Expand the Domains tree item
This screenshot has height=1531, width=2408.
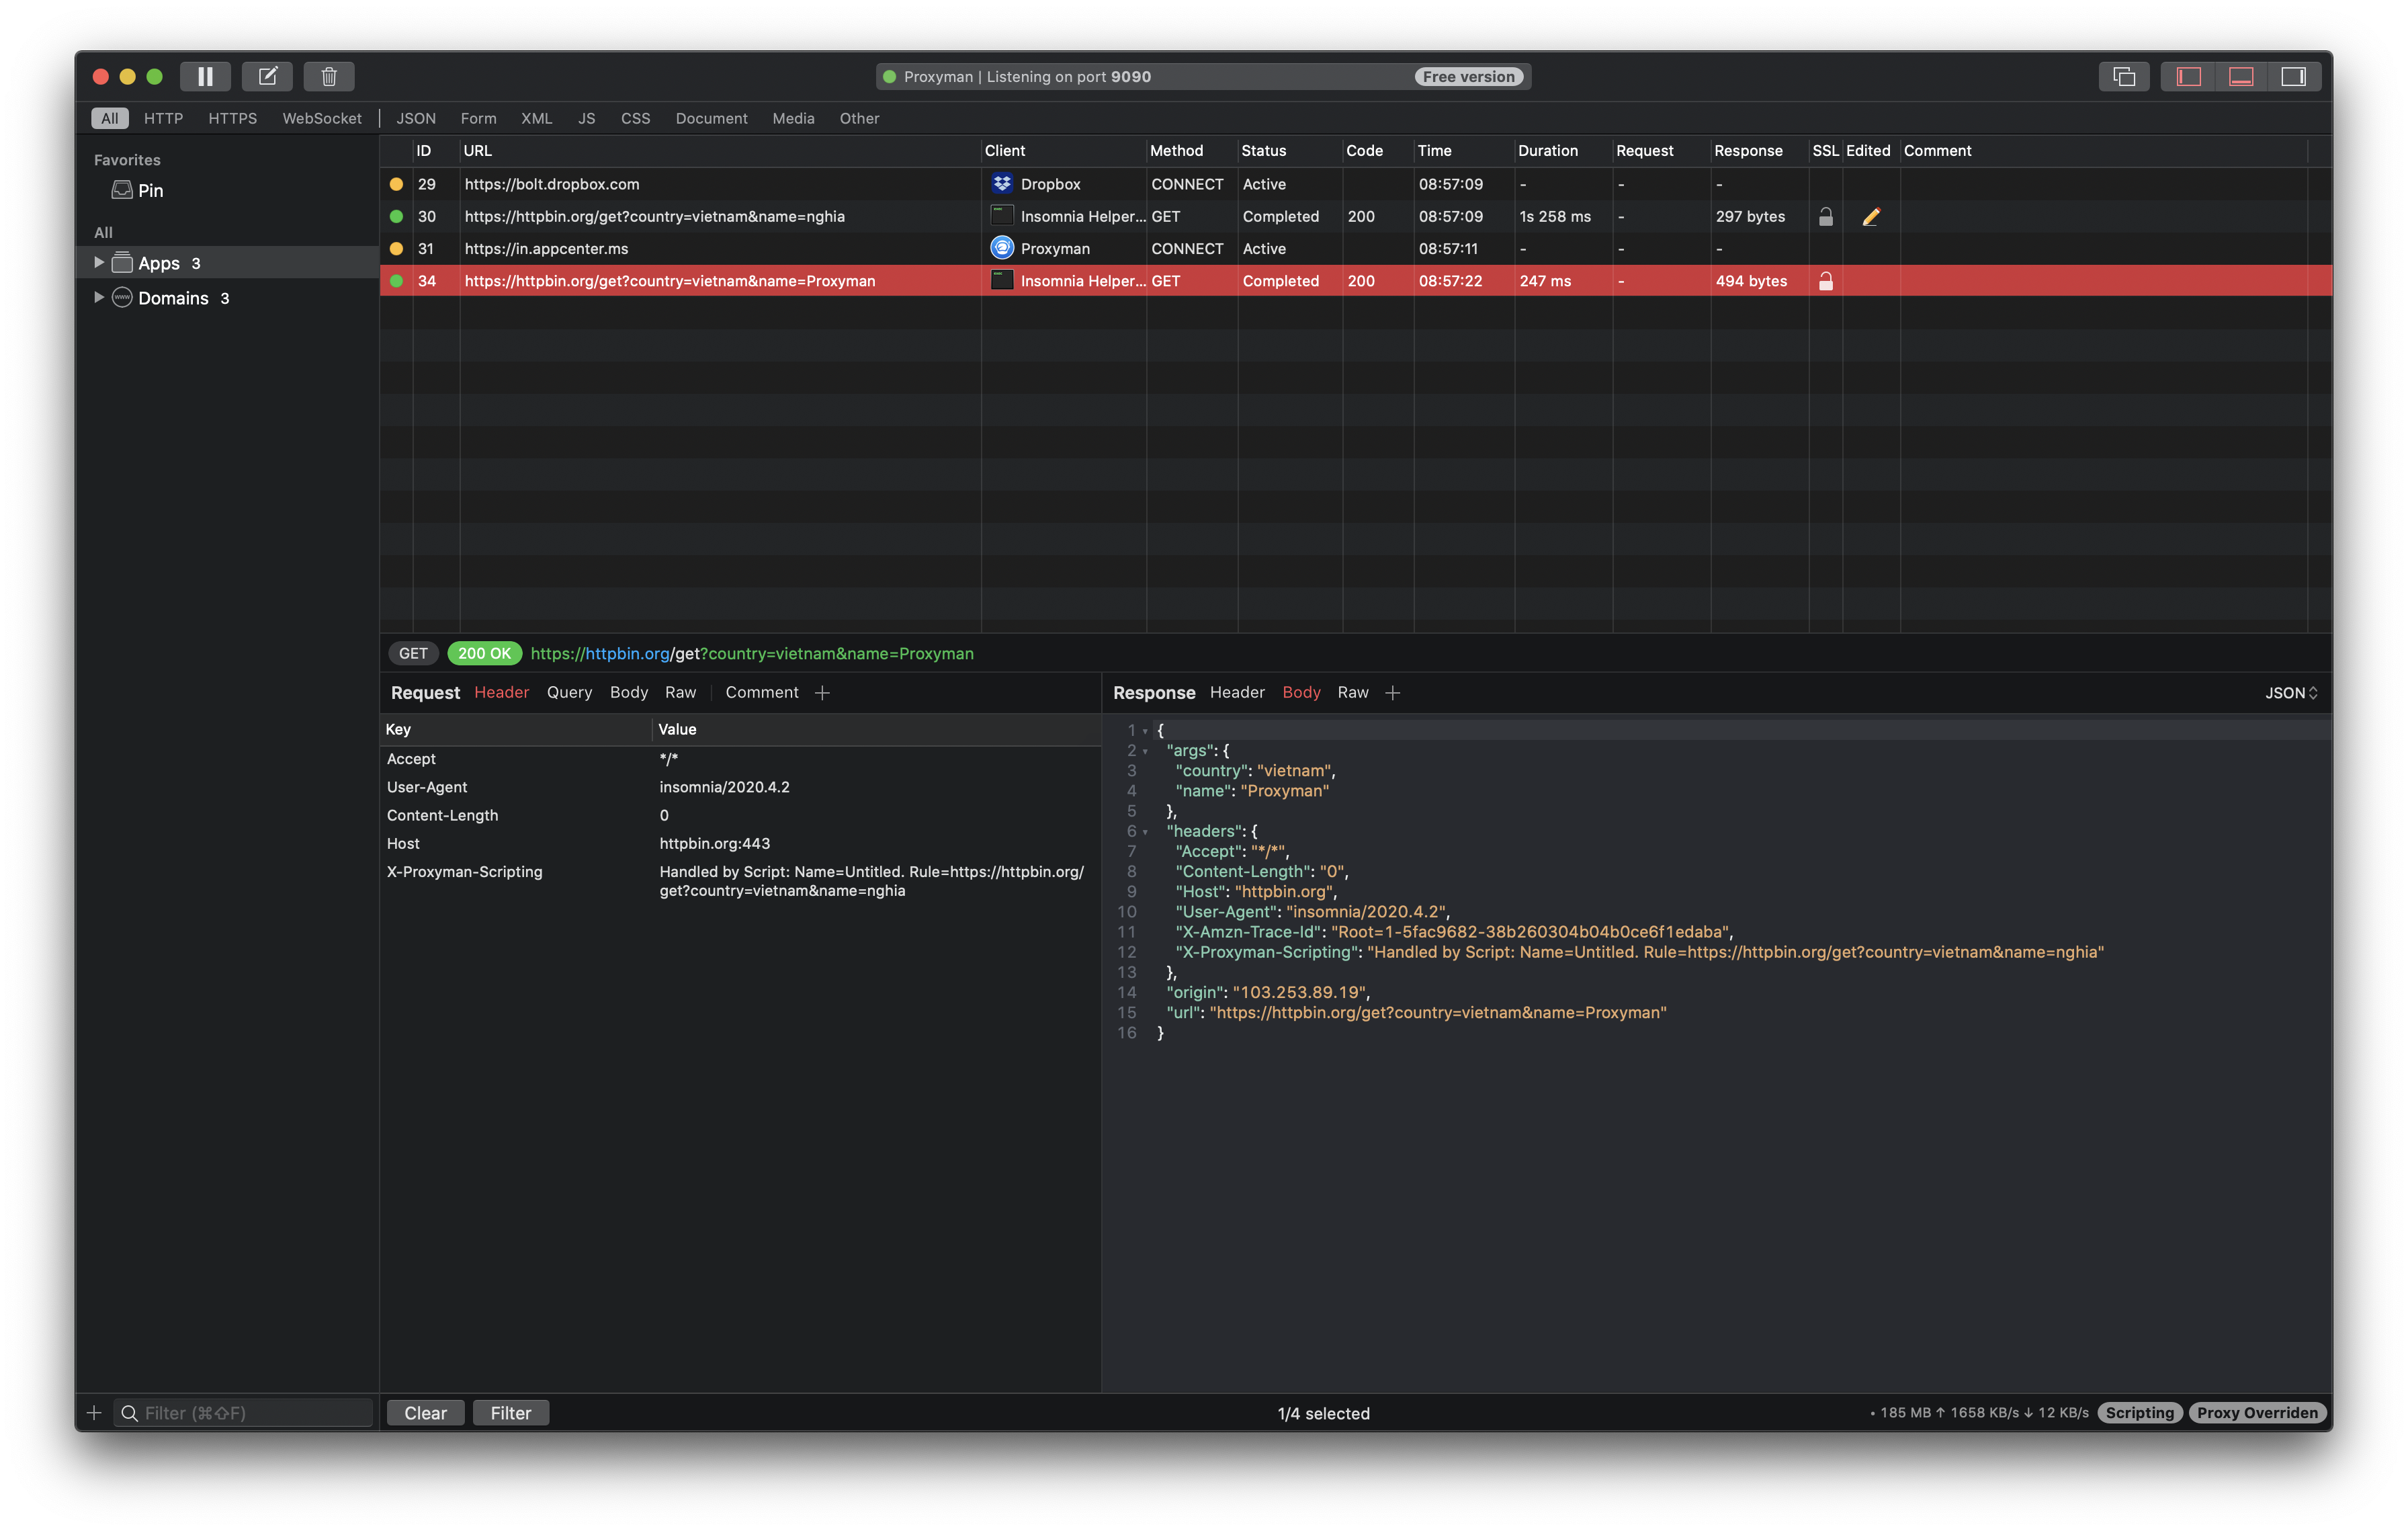click(98, 297)
